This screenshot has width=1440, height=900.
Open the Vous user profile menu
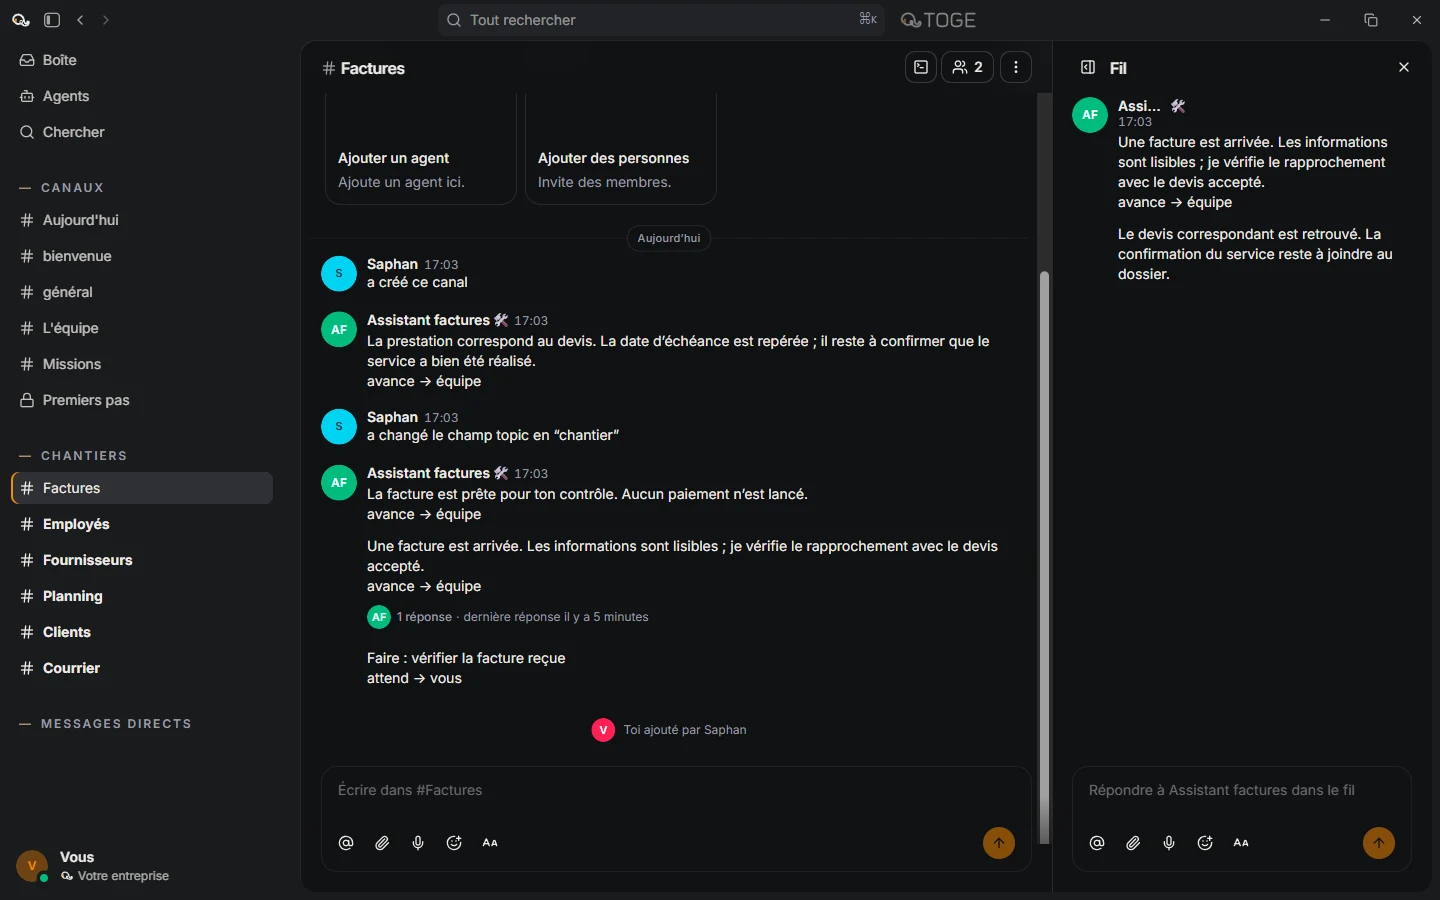point(95,866)
